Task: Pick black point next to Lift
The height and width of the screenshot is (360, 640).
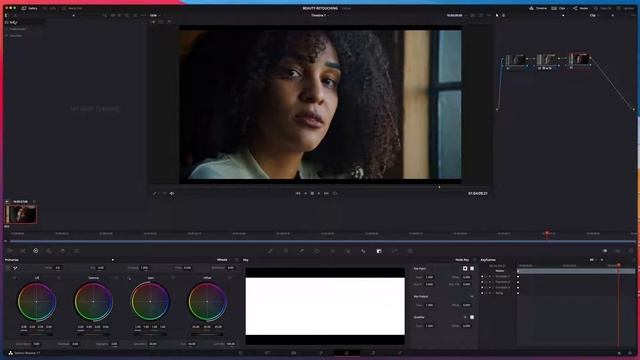Action: click(15, 278)
